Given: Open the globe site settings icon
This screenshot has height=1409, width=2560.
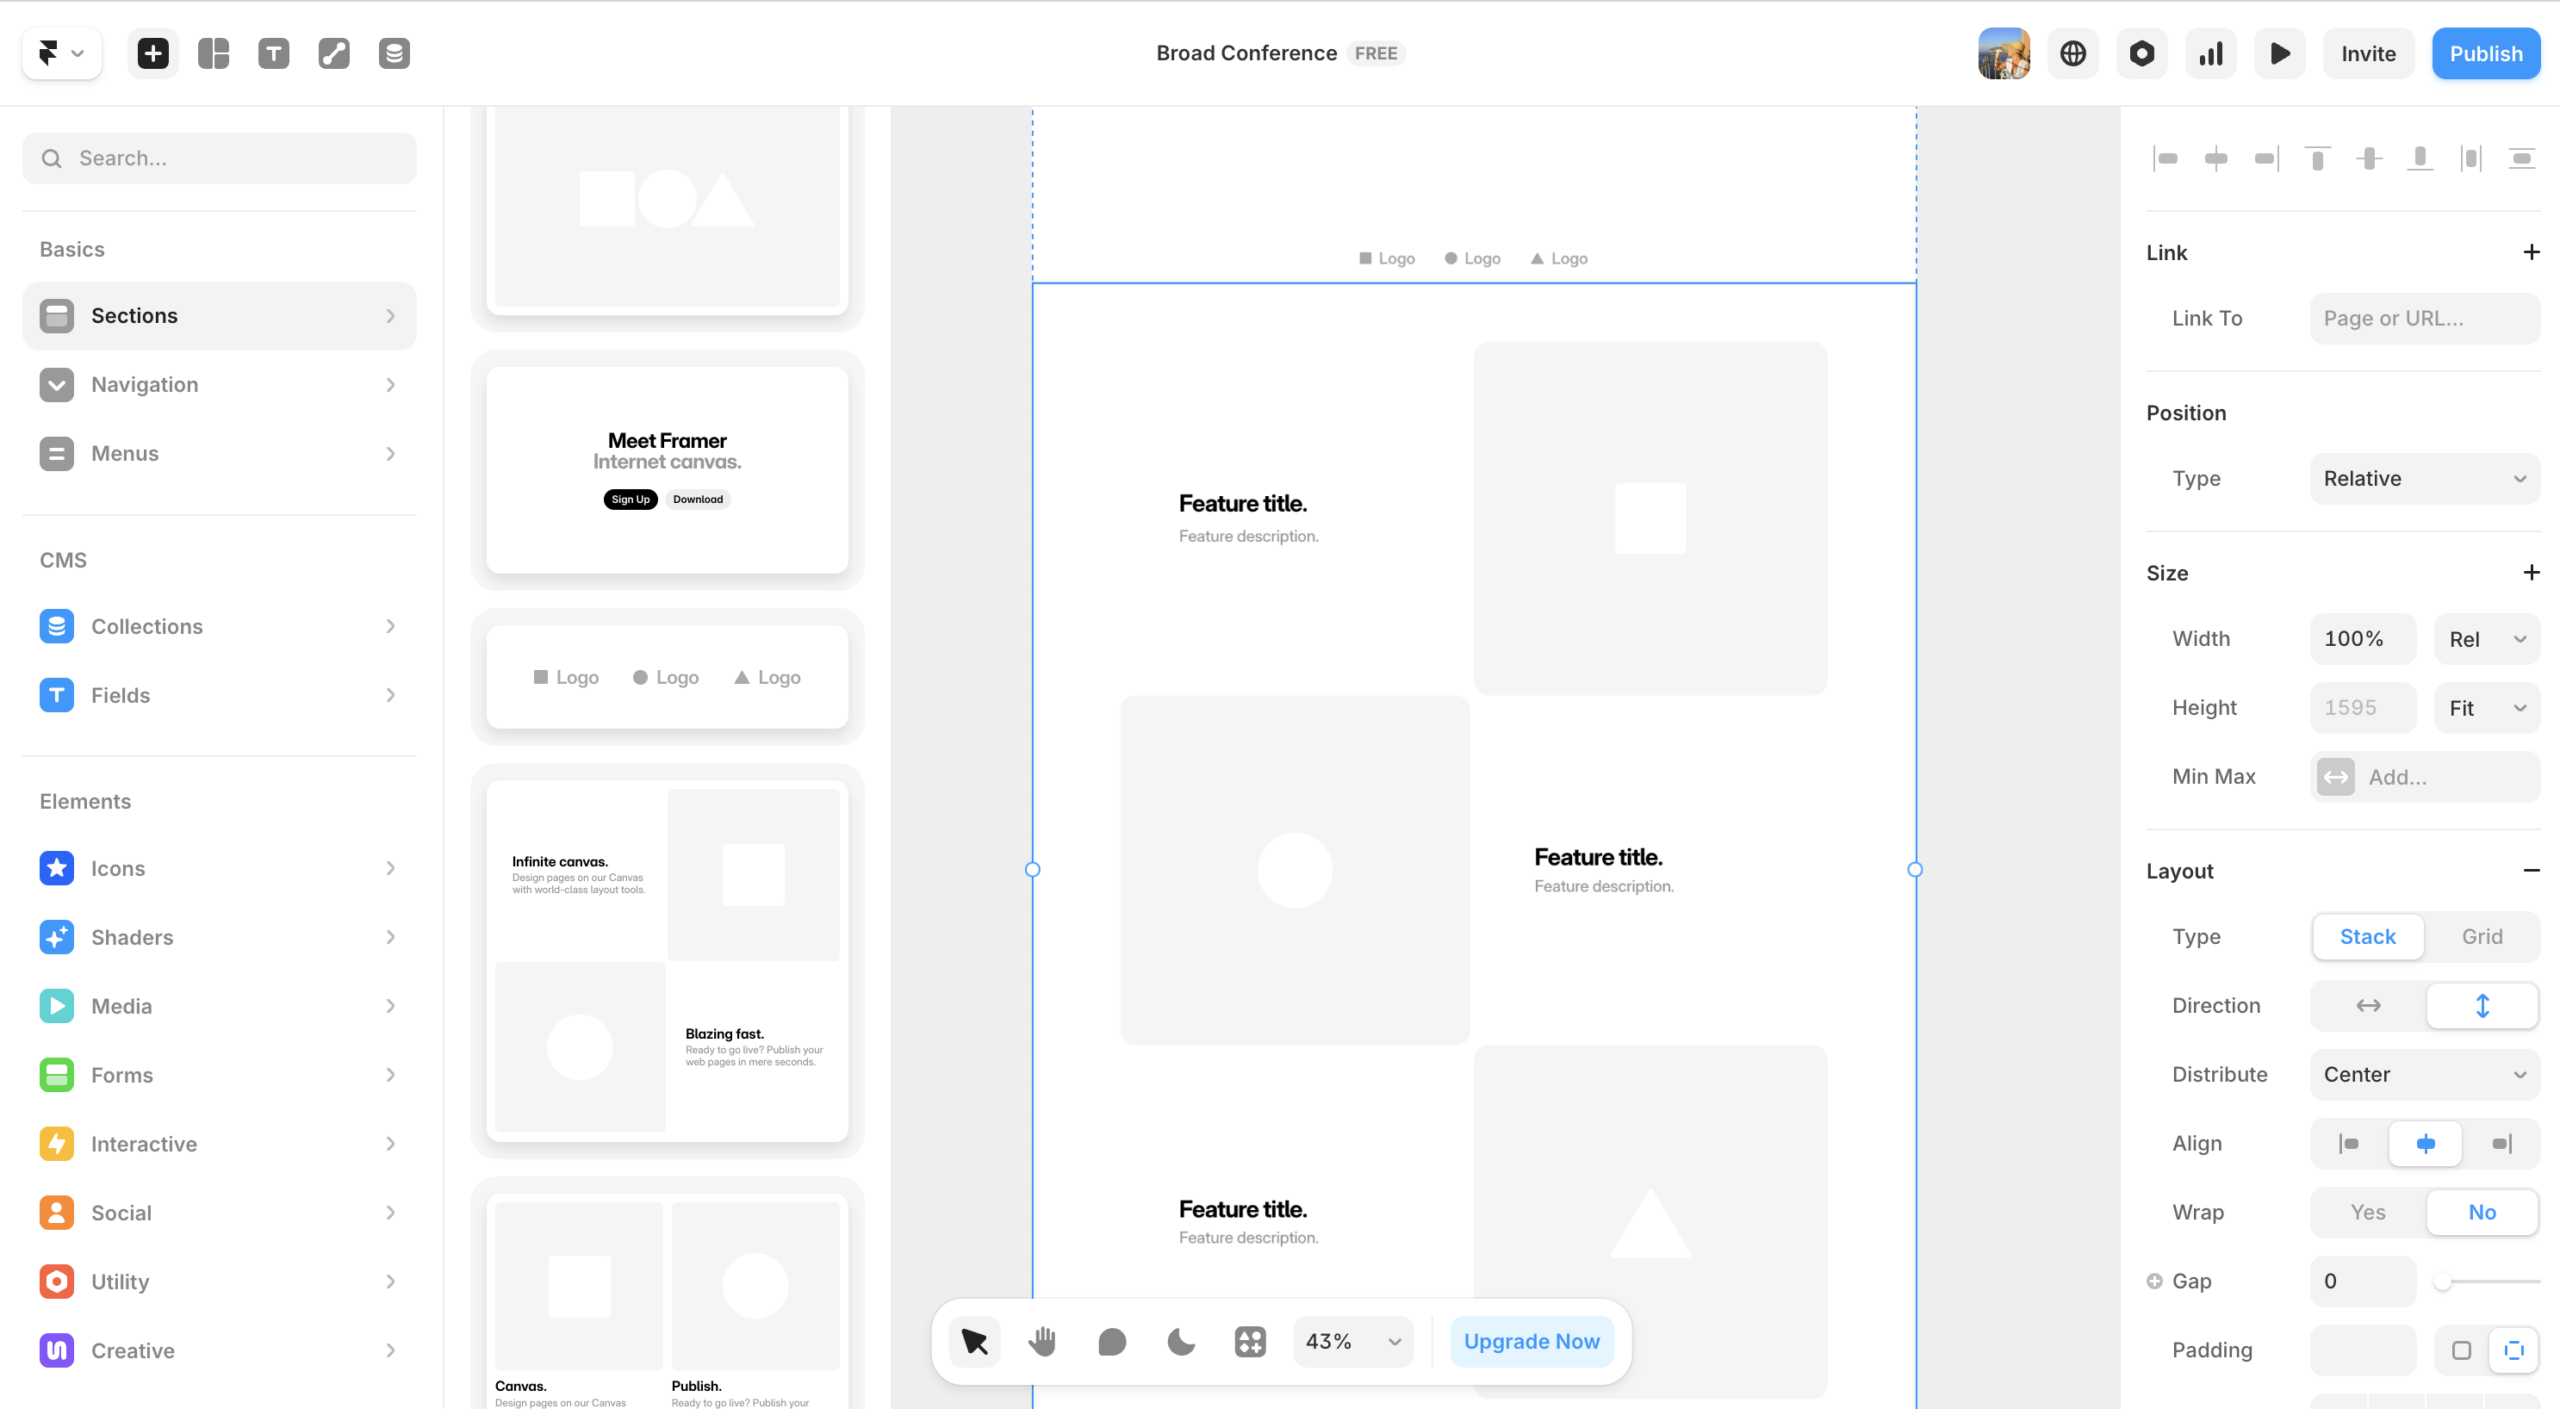Looking at the screenshot, I should [2073, 53].
